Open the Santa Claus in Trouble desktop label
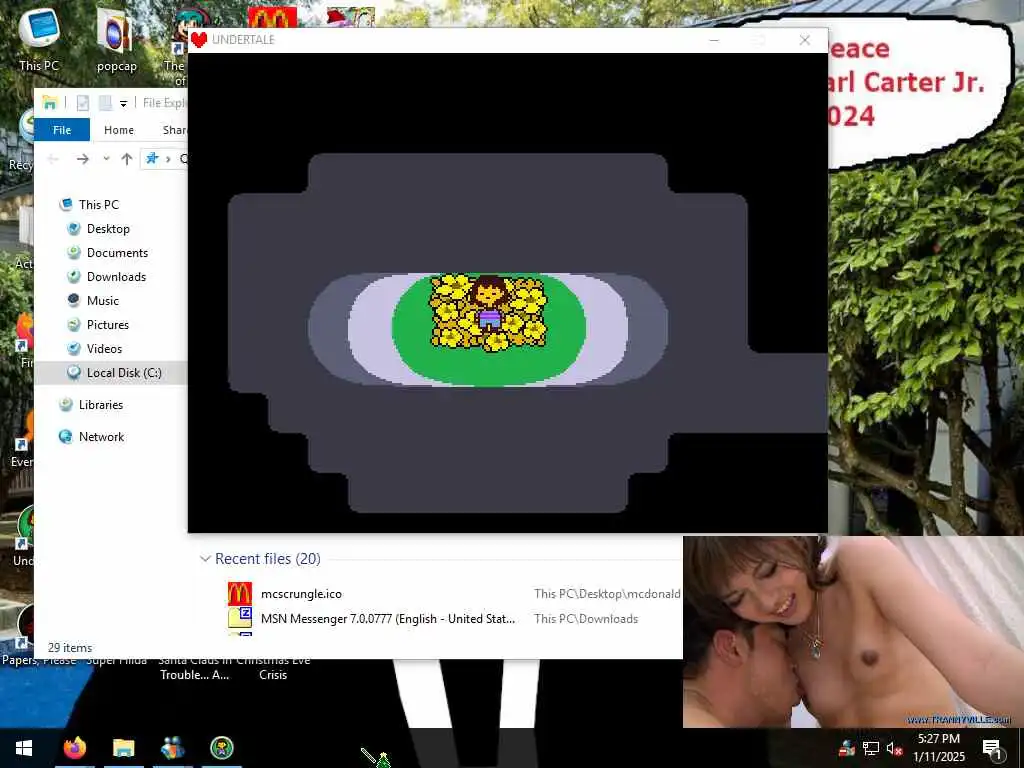Viewport: 1024px width, 768px height. (195, 667)
